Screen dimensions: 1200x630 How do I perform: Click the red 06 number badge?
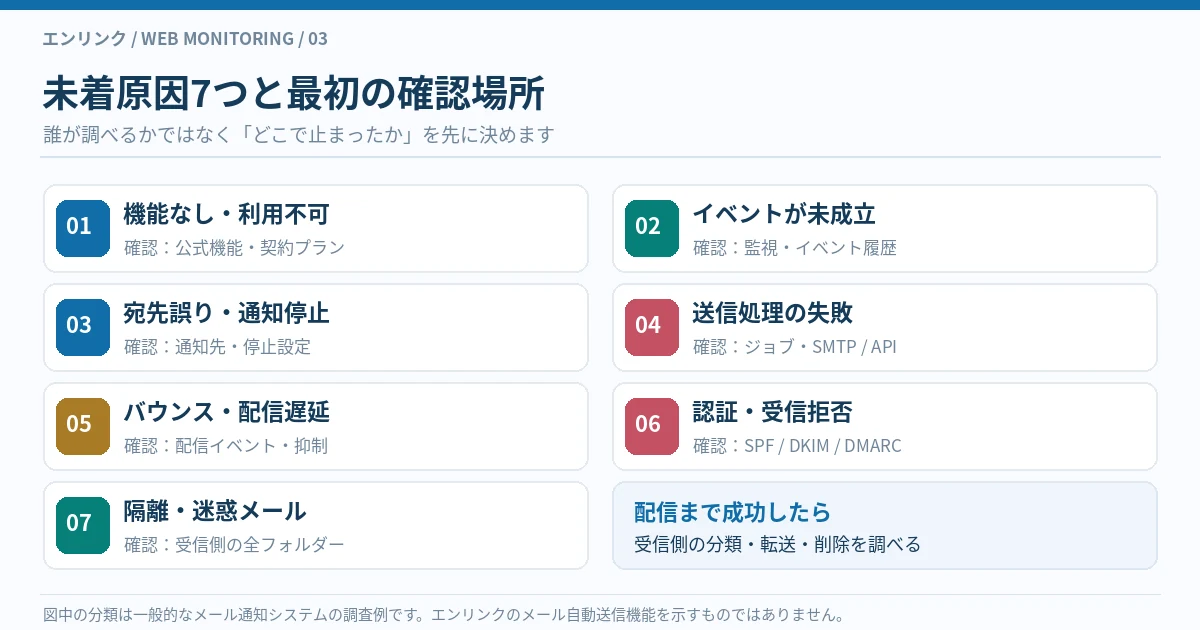(652, 426)
